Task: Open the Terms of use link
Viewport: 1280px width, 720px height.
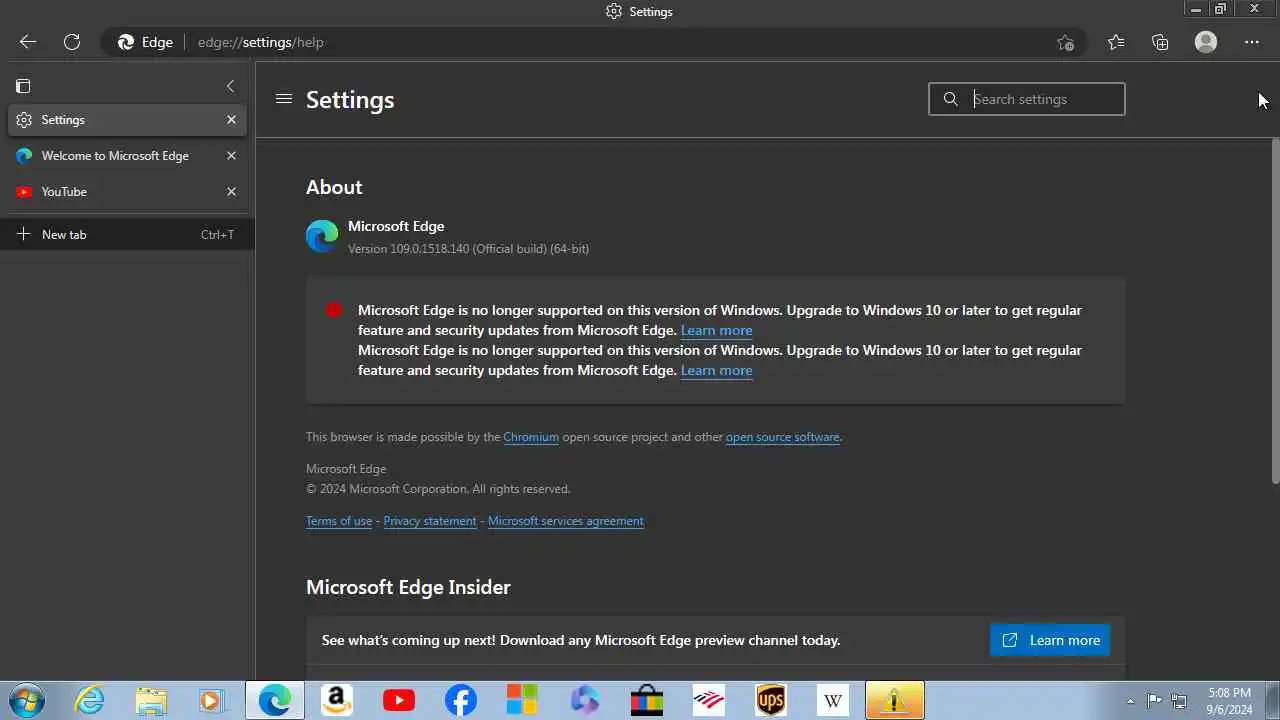Action: point(339,521)
